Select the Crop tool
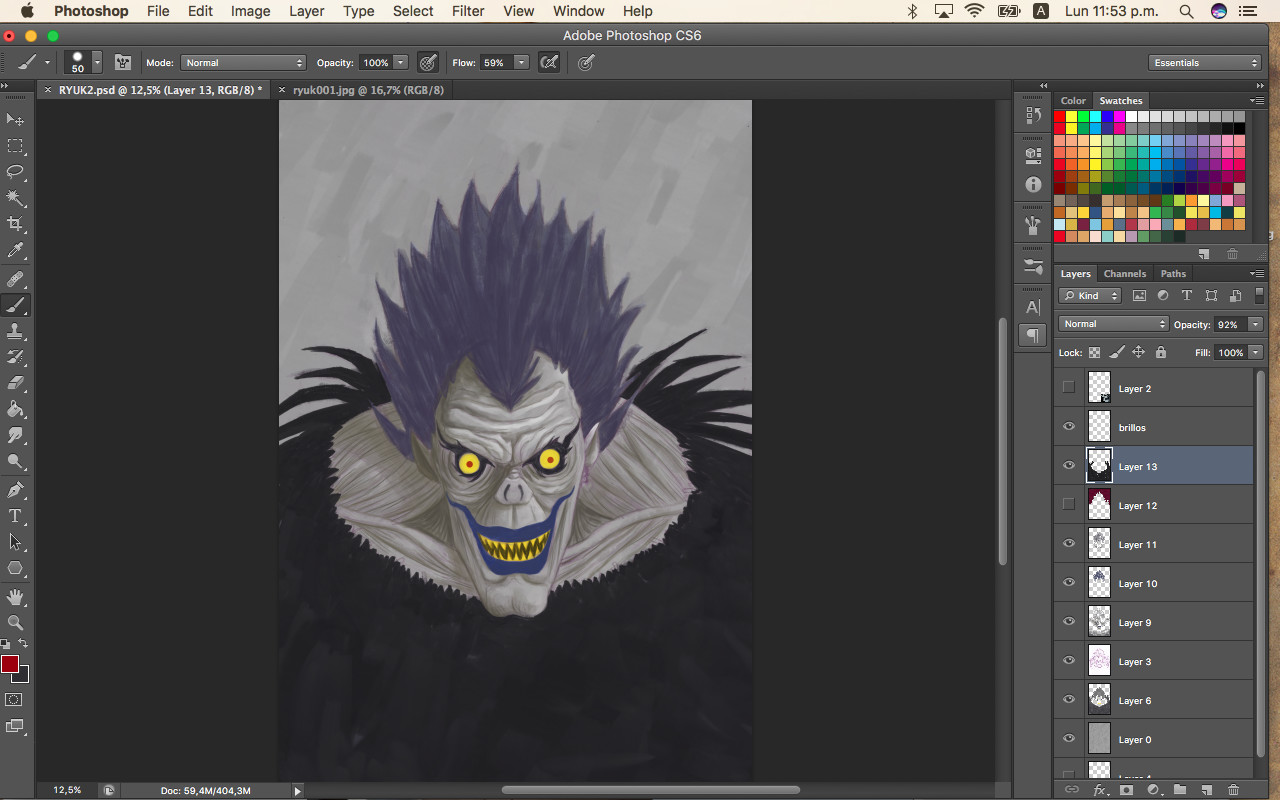This screenshot has height=800, width=1280. pos(15,224)
